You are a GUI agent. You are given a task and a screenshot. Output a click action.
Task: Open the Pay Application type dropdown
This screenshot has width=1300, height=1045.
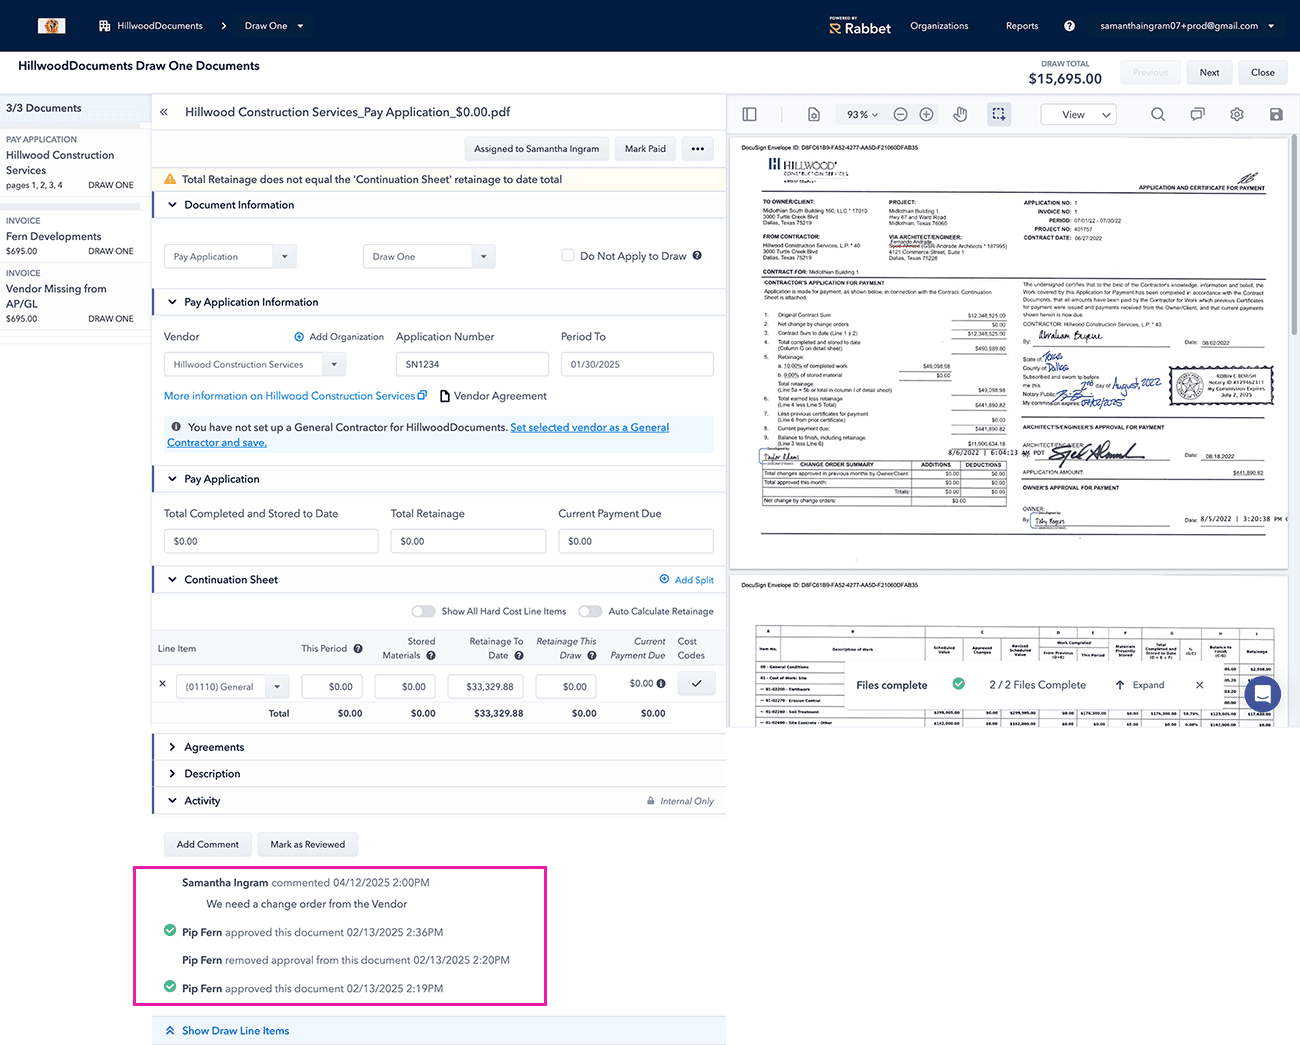[x=285, y=257]
